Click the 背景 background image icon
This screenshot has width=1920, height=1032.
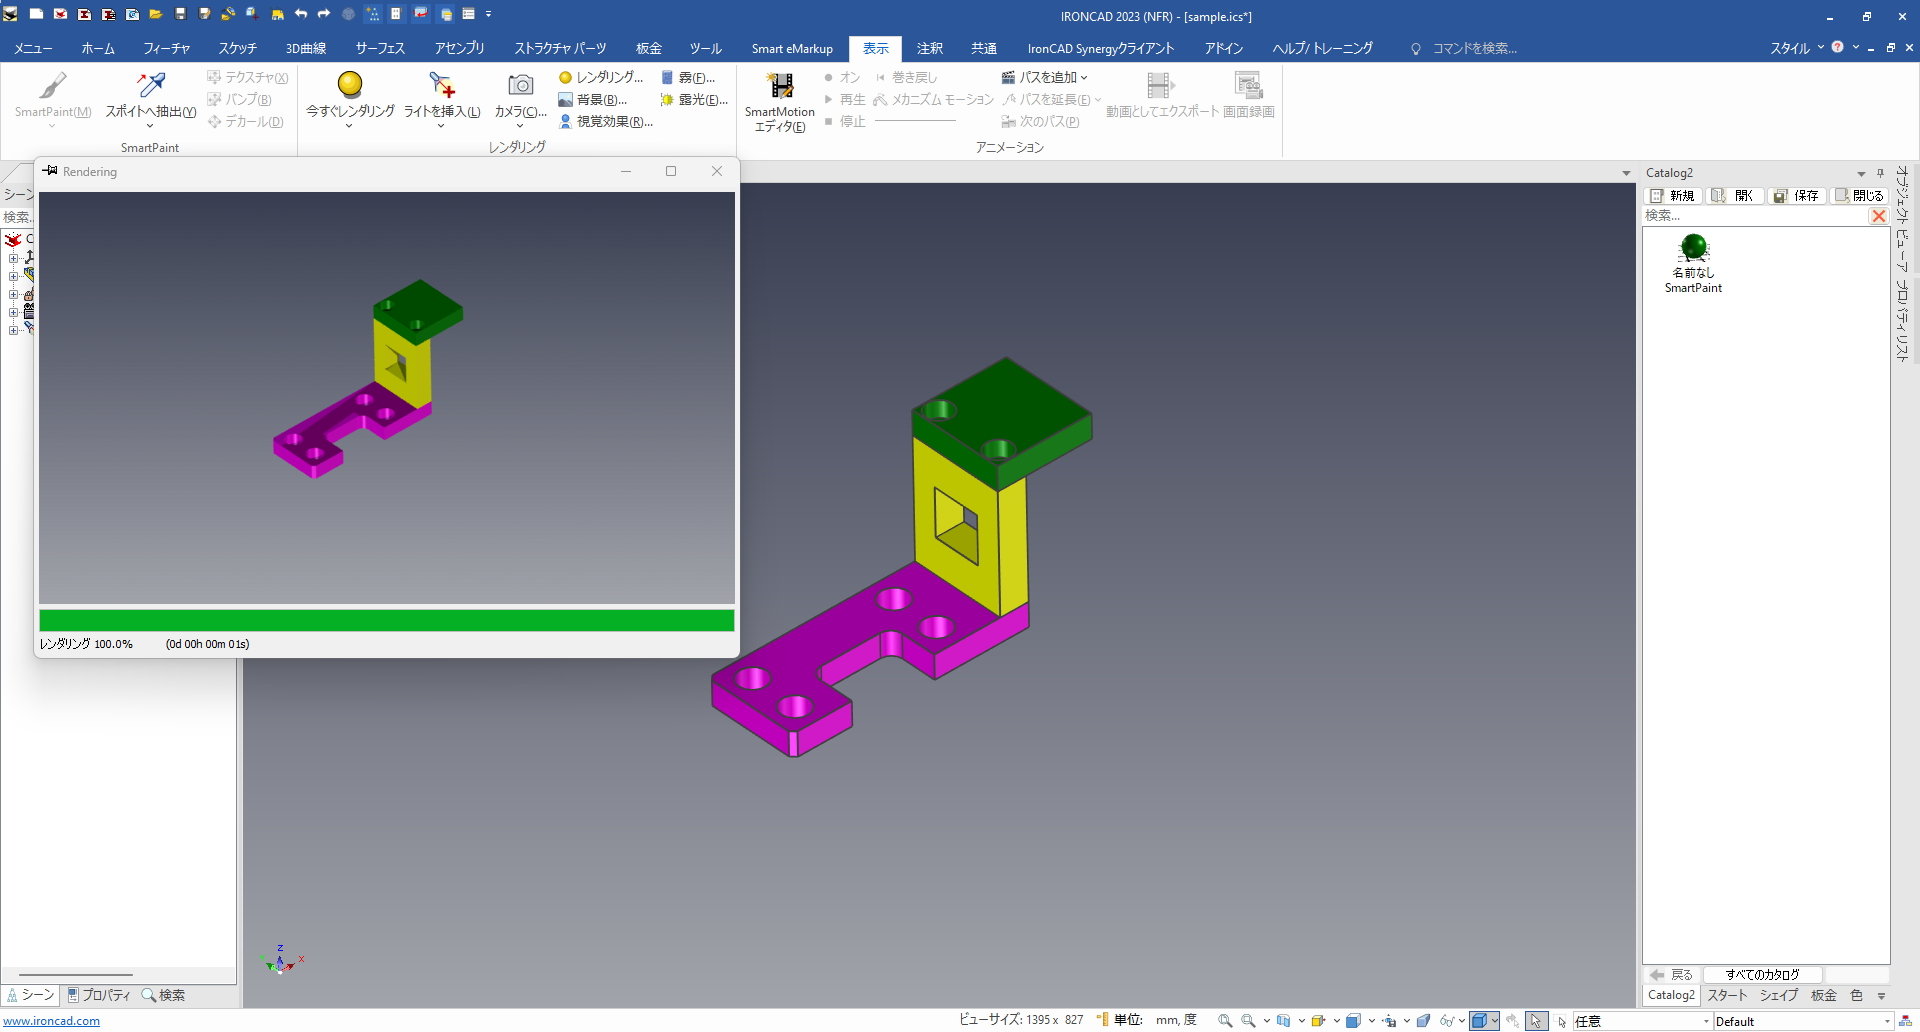click(565, 100)
